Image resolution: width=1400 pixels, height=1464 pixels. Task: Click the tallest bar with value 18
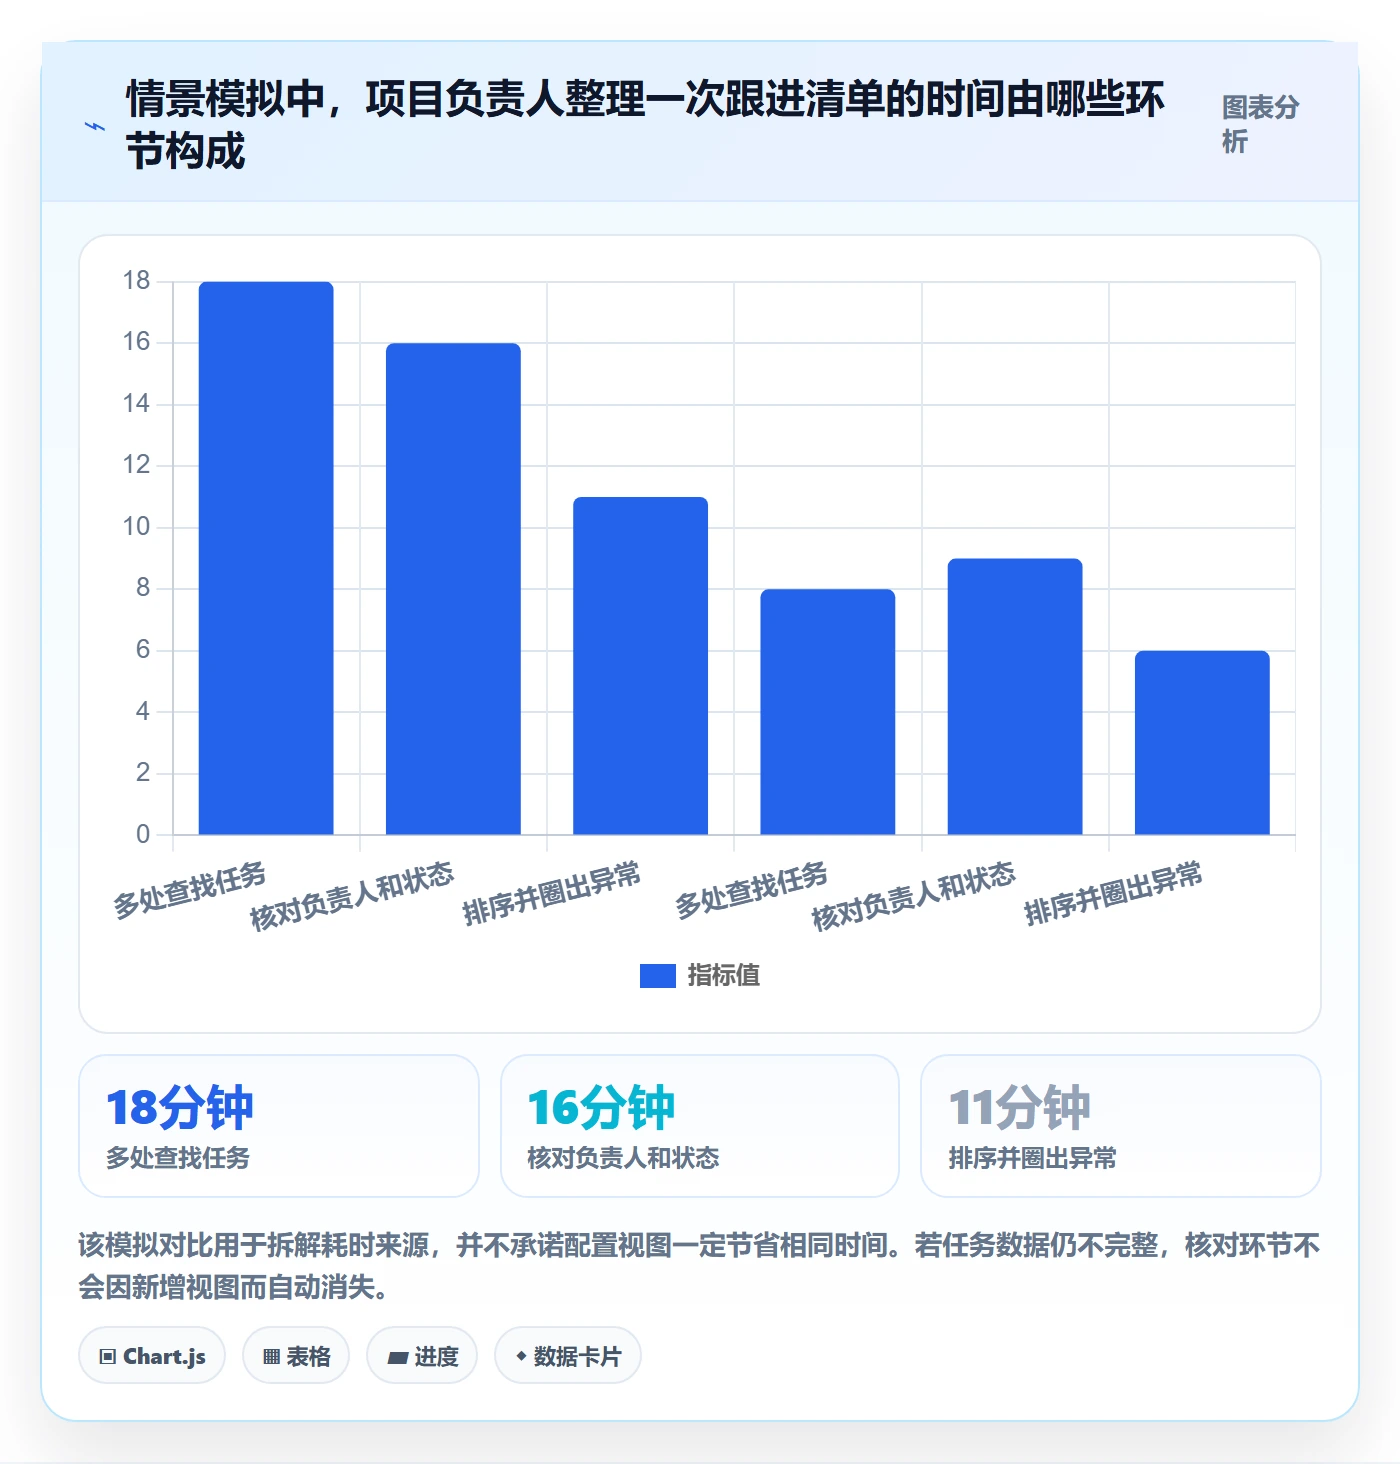pos(266,558)
